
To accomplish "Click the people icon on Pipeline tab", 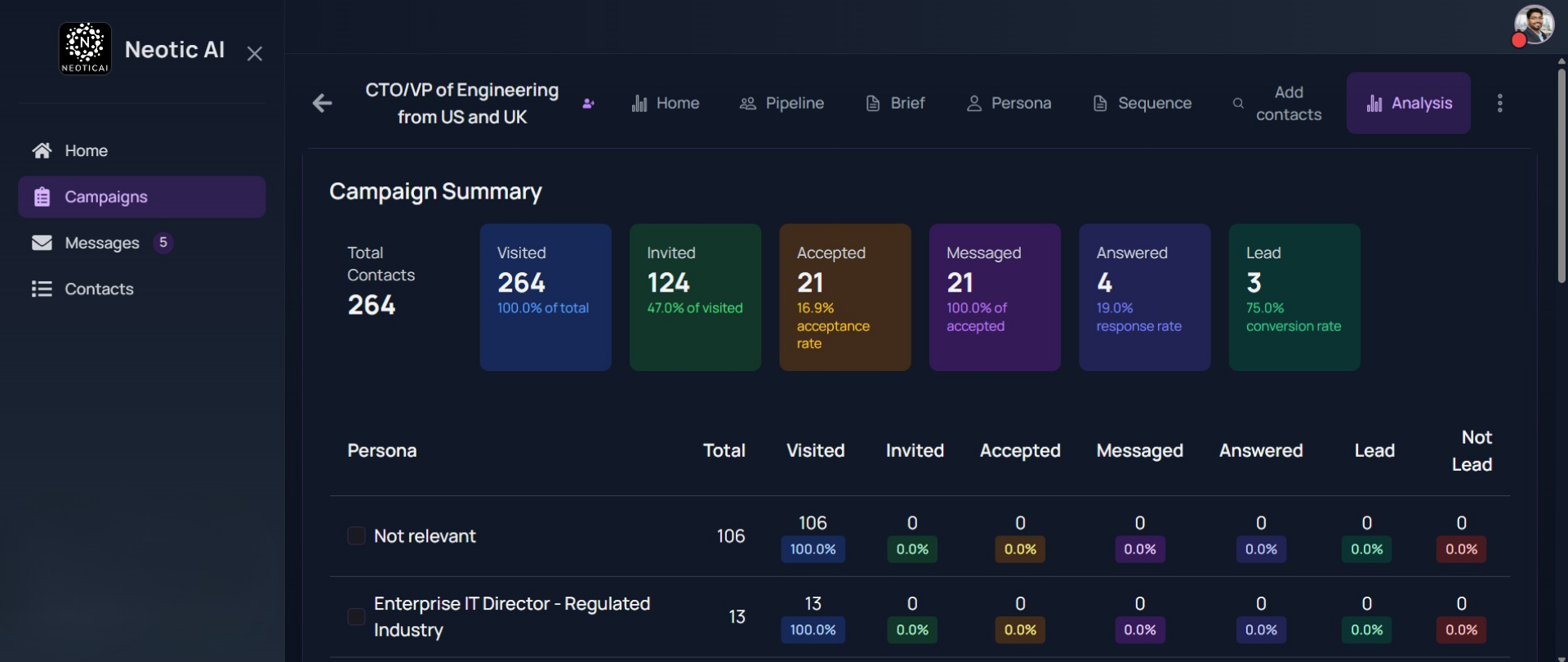I will coord(748,103).
